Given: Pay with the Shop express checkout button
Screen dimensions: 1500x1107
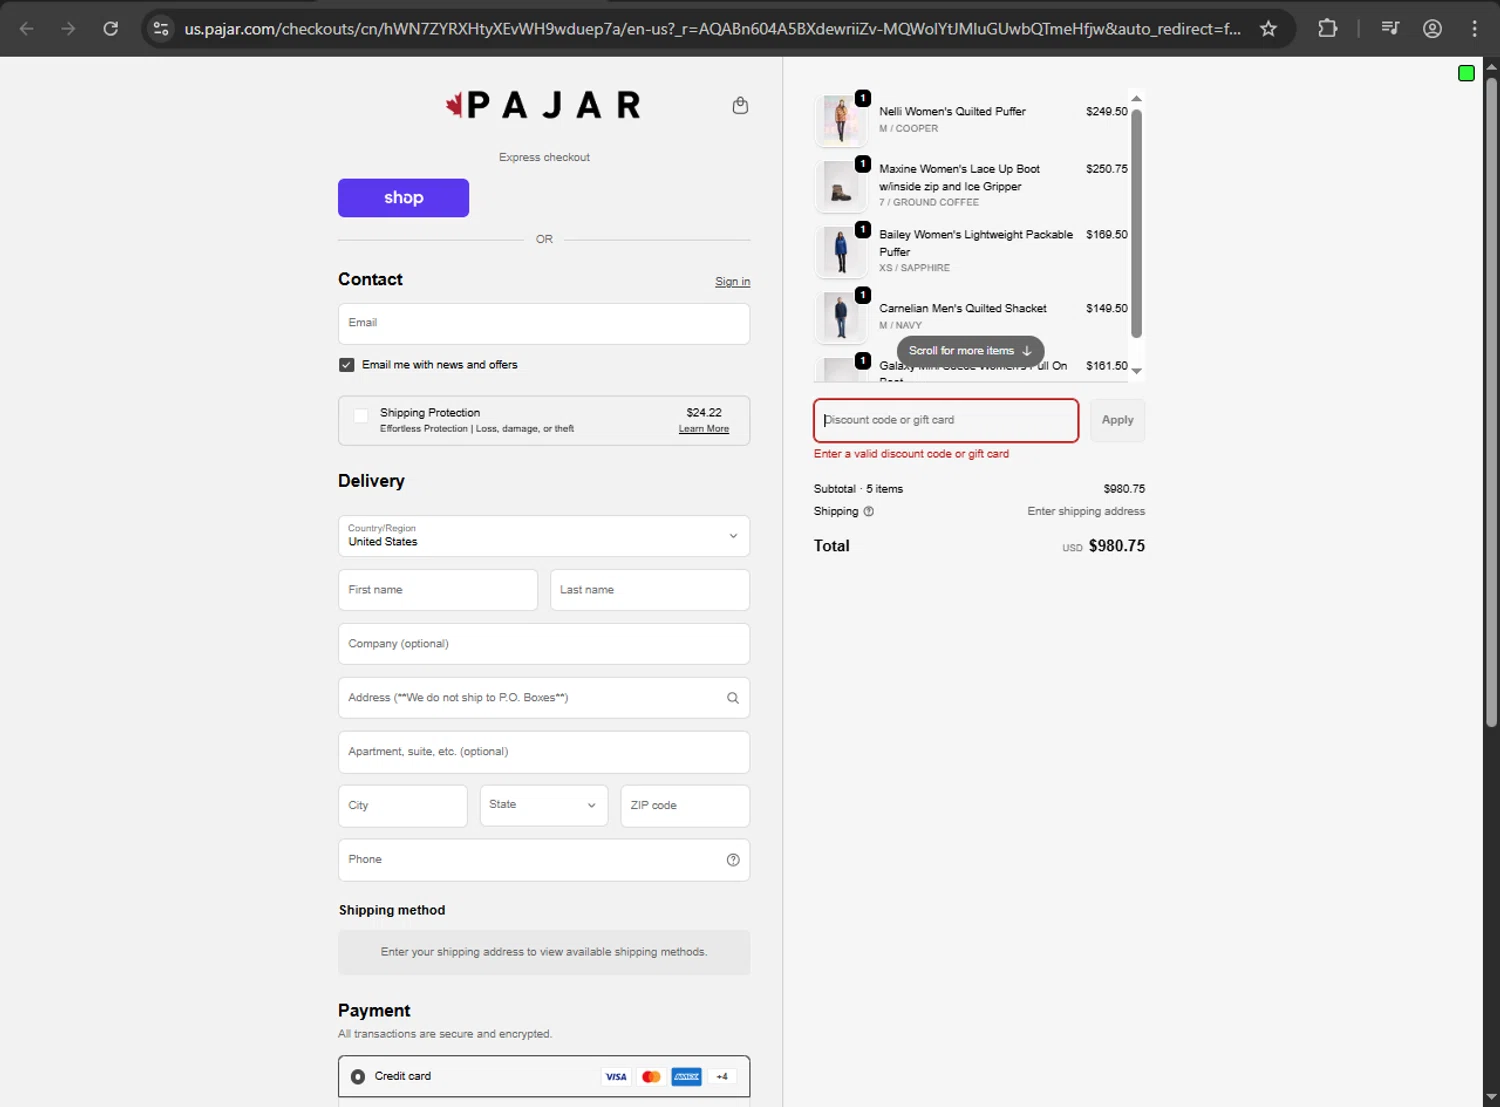Looking at the screenshot, I should pos(403,198).
